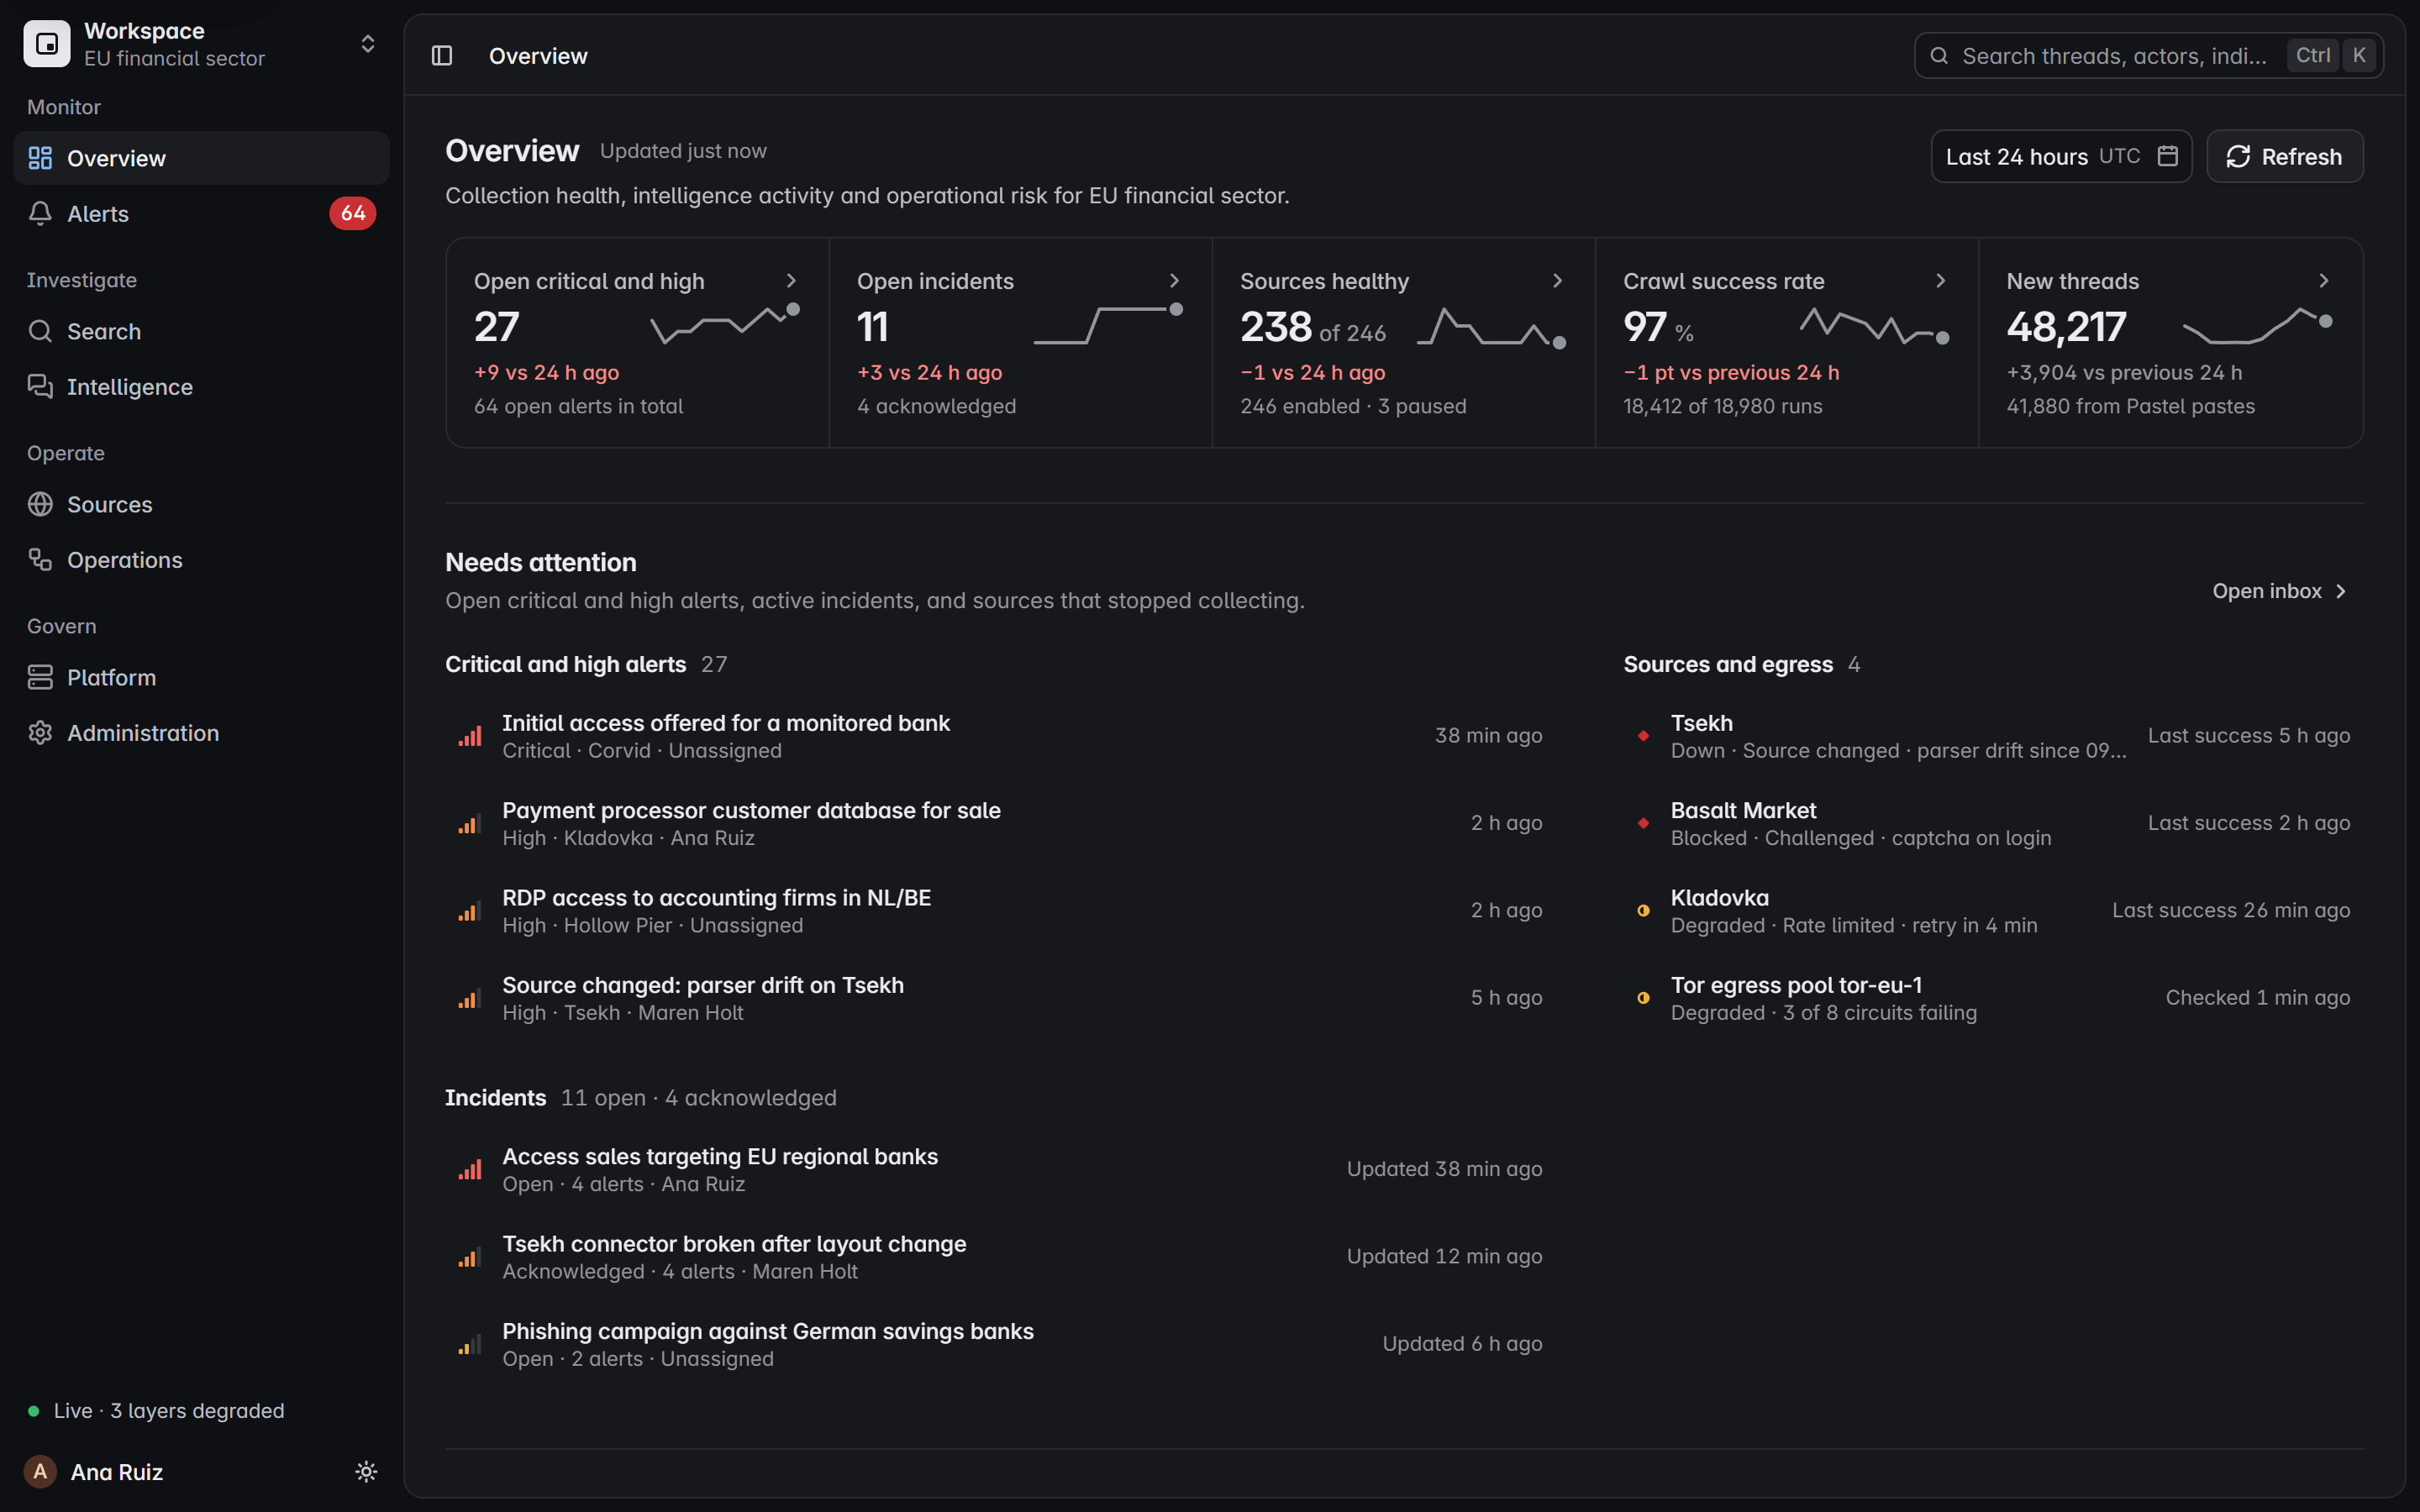Expand the New threads card chevron
2420x1512 pixels.
point(2324,281)
